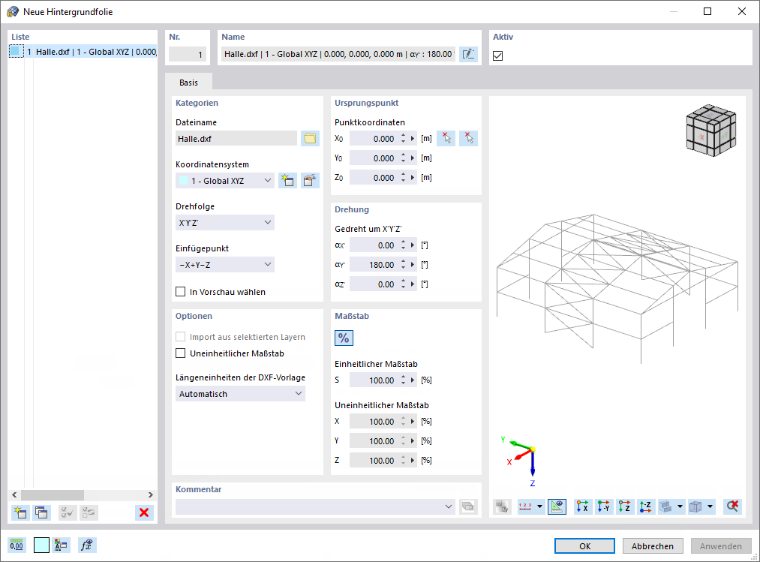Switch to the Basis tab
This screenshot has height=562, width=760.
click(189, 82)
